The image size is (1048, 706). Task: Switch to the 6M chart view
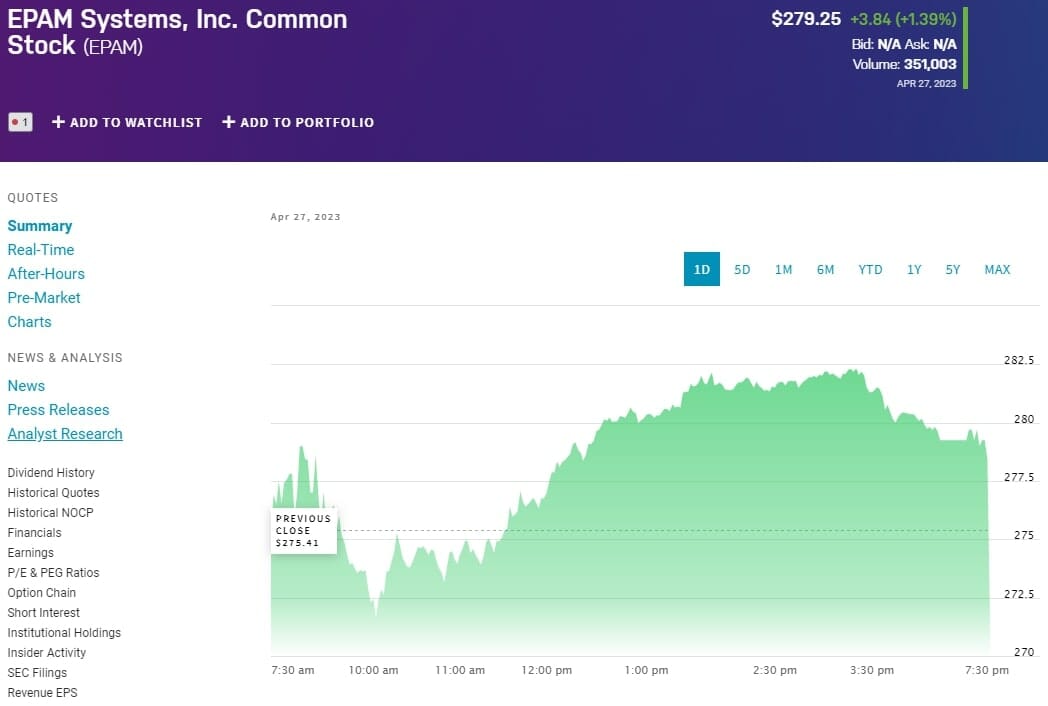point(825,269)
